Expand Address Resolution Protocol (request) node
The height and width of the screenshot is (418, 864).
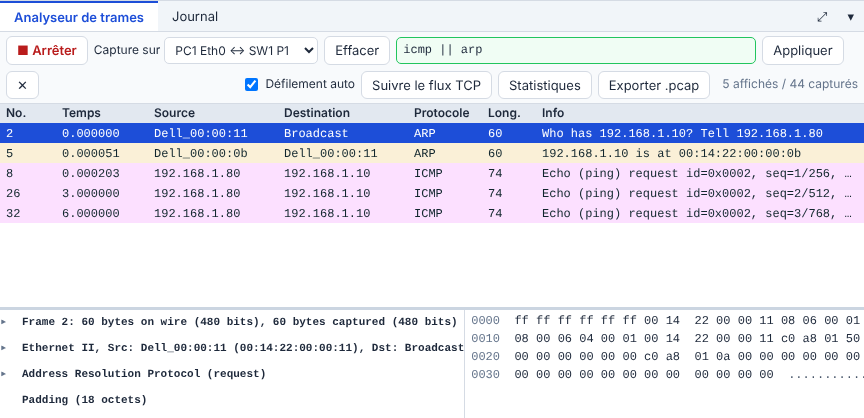pyautogui.click(x=4, y=373)
